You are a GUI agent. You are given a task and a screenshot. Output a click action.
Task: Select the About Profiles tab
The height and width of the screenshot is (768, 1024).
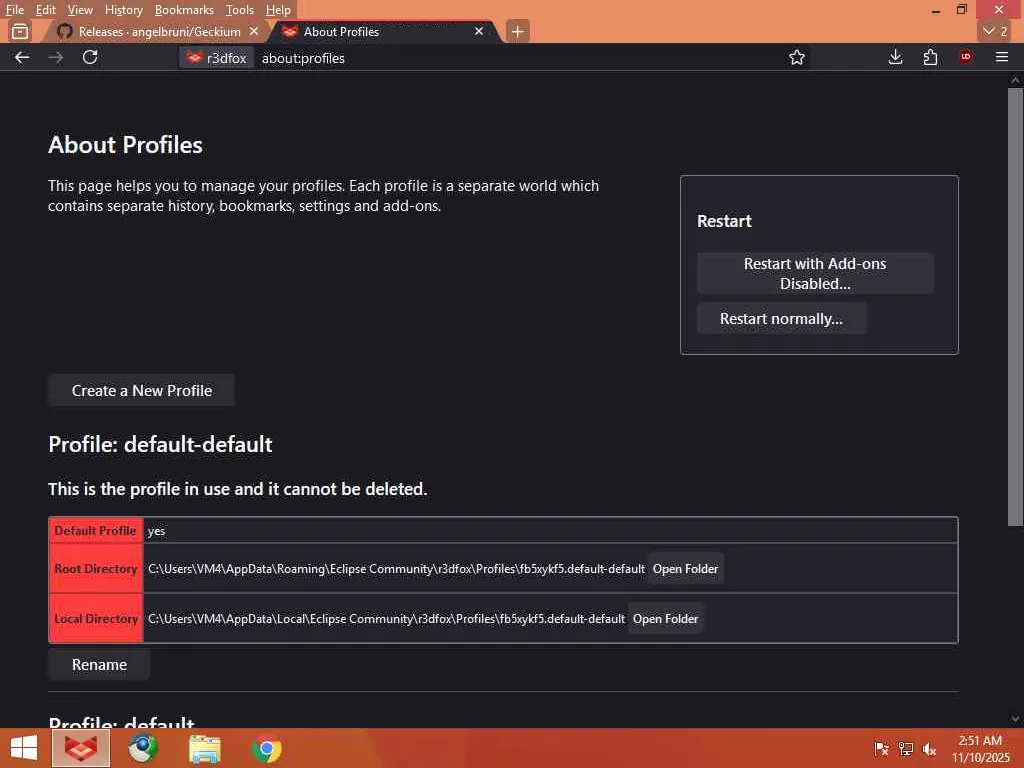tap(385, 31)
